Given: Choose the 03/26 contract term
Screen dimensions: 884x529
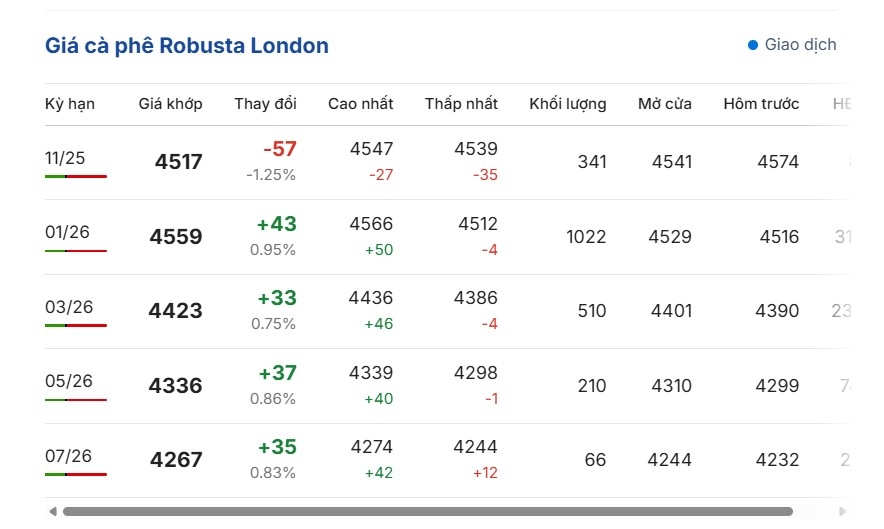Looking at the screenshot, I should tap(68, 307).
